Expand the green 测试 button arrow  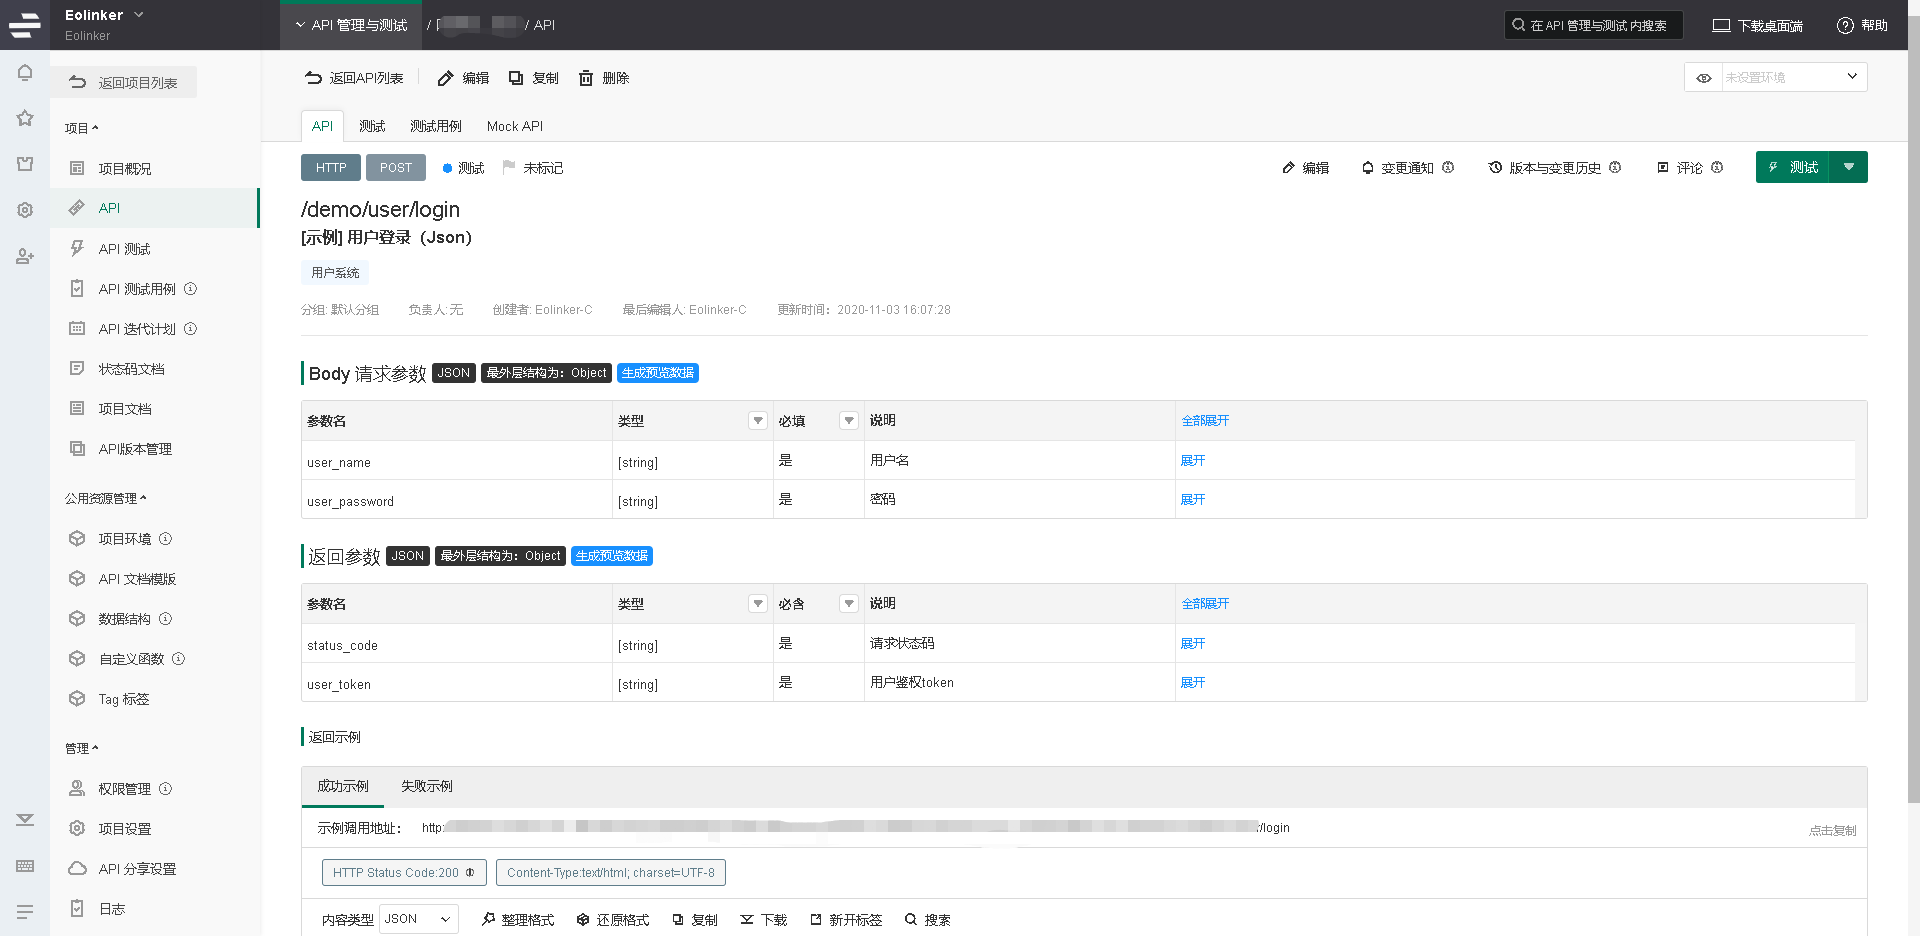pos(1848,167)
